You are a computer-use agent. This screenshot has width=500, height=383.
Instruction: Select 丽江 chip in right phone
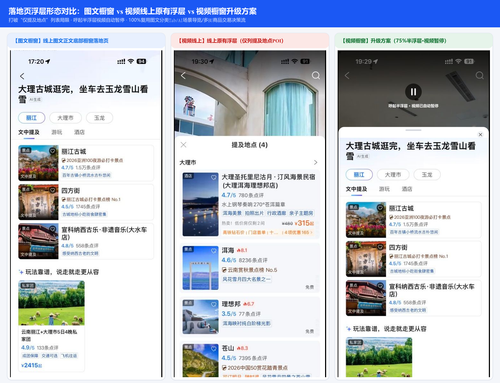359,174
